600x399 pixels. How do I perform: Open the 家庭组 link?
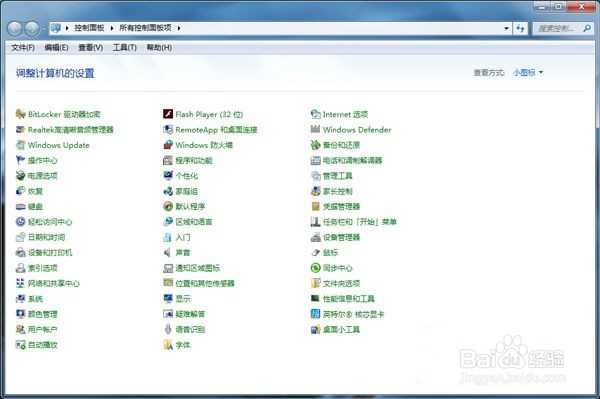186,191
